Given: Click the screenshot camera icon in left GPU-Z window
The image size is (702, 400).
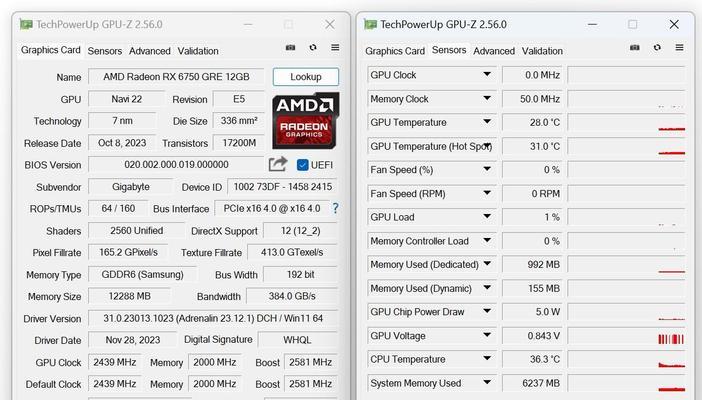Looking at the screenshot, I should (291, 47).
